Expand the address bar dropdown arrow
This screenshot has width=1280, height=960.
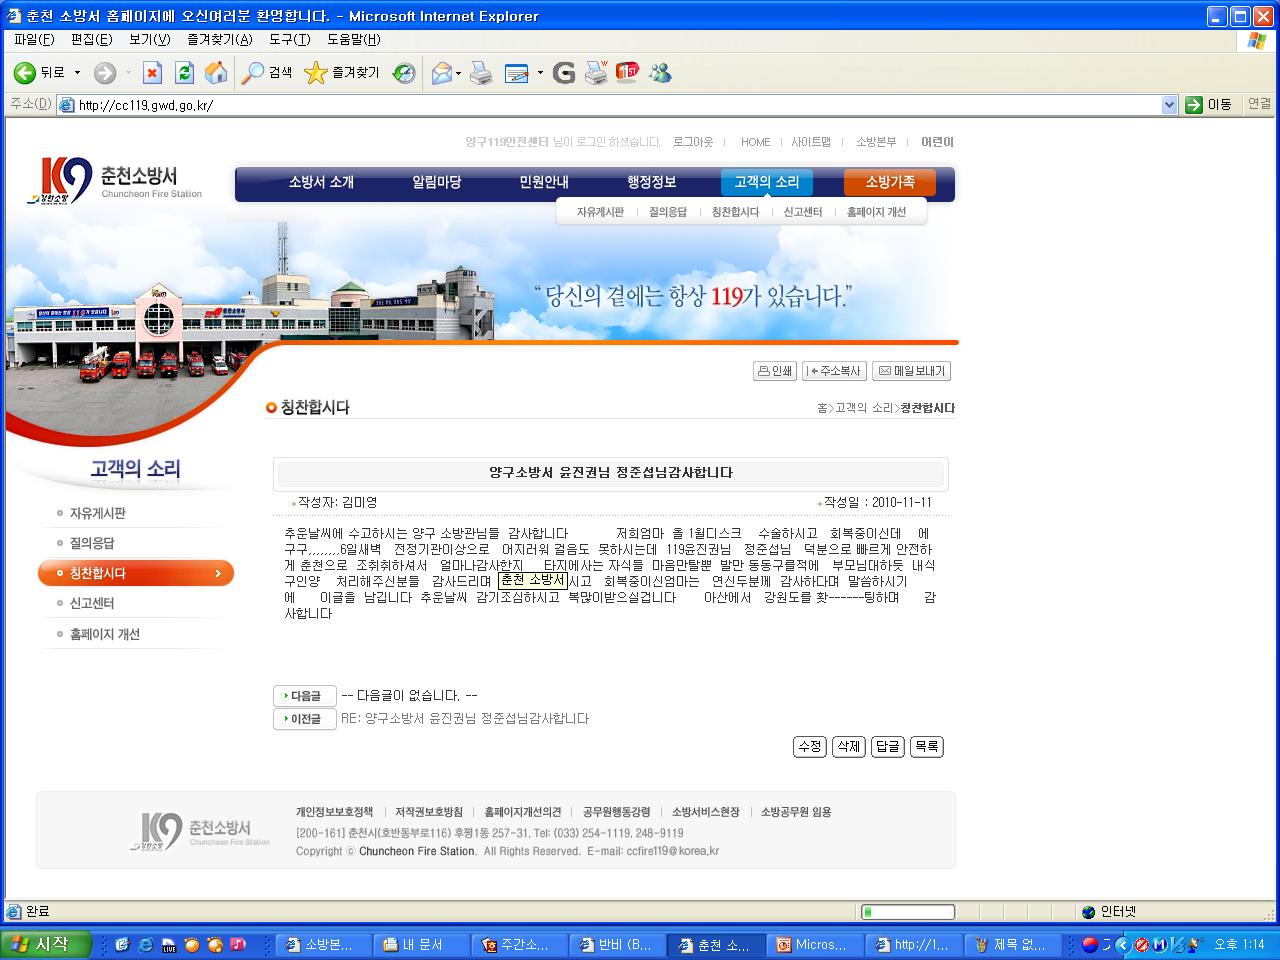(x=1169, y=105)
